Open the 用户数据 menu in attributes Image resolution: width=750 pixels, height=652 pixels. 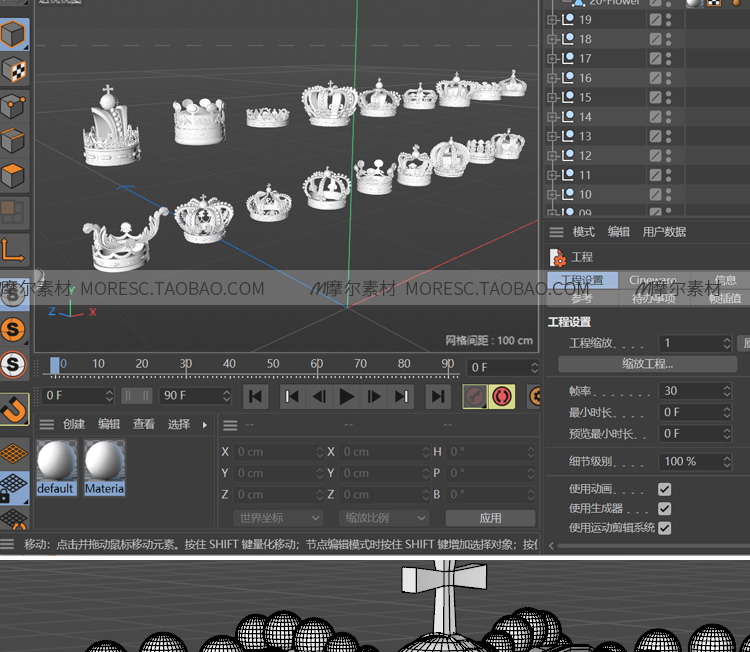664,232
